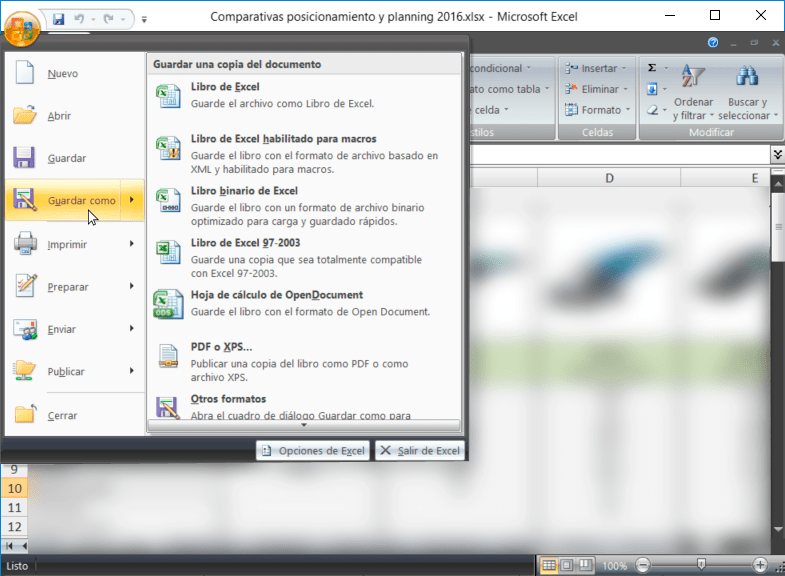Screen dimensions: 785x576
Task: Close the workbook window using ribbon X
Action: pos(775,43)
